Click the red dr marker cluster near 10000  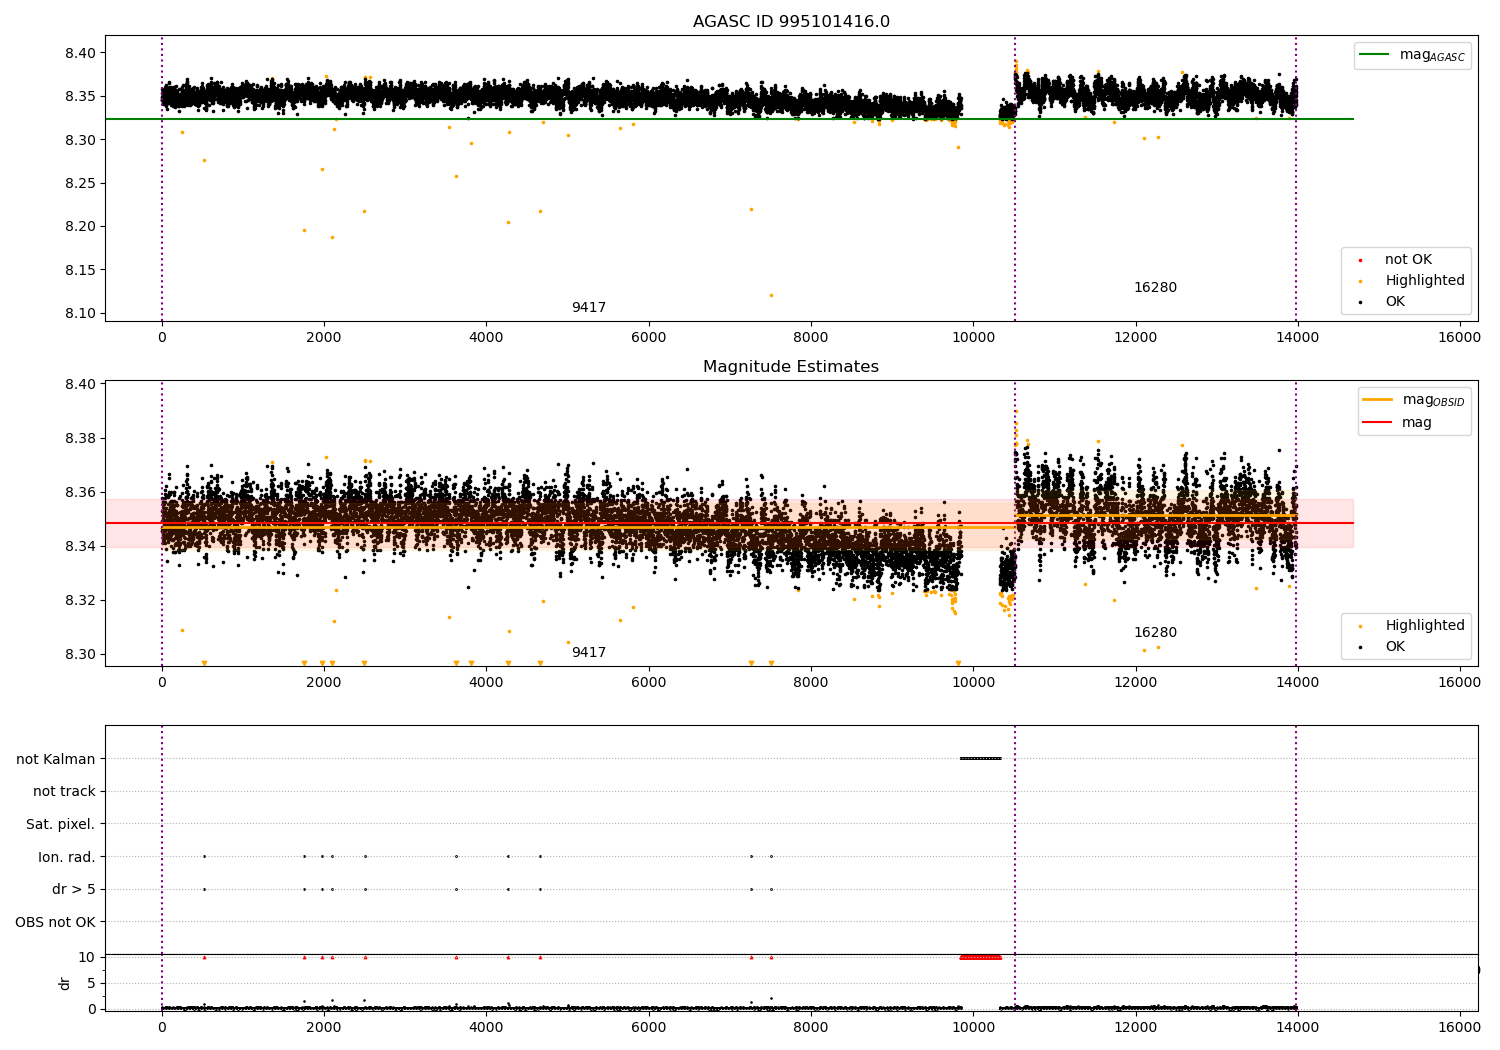[x=980, y=957]
